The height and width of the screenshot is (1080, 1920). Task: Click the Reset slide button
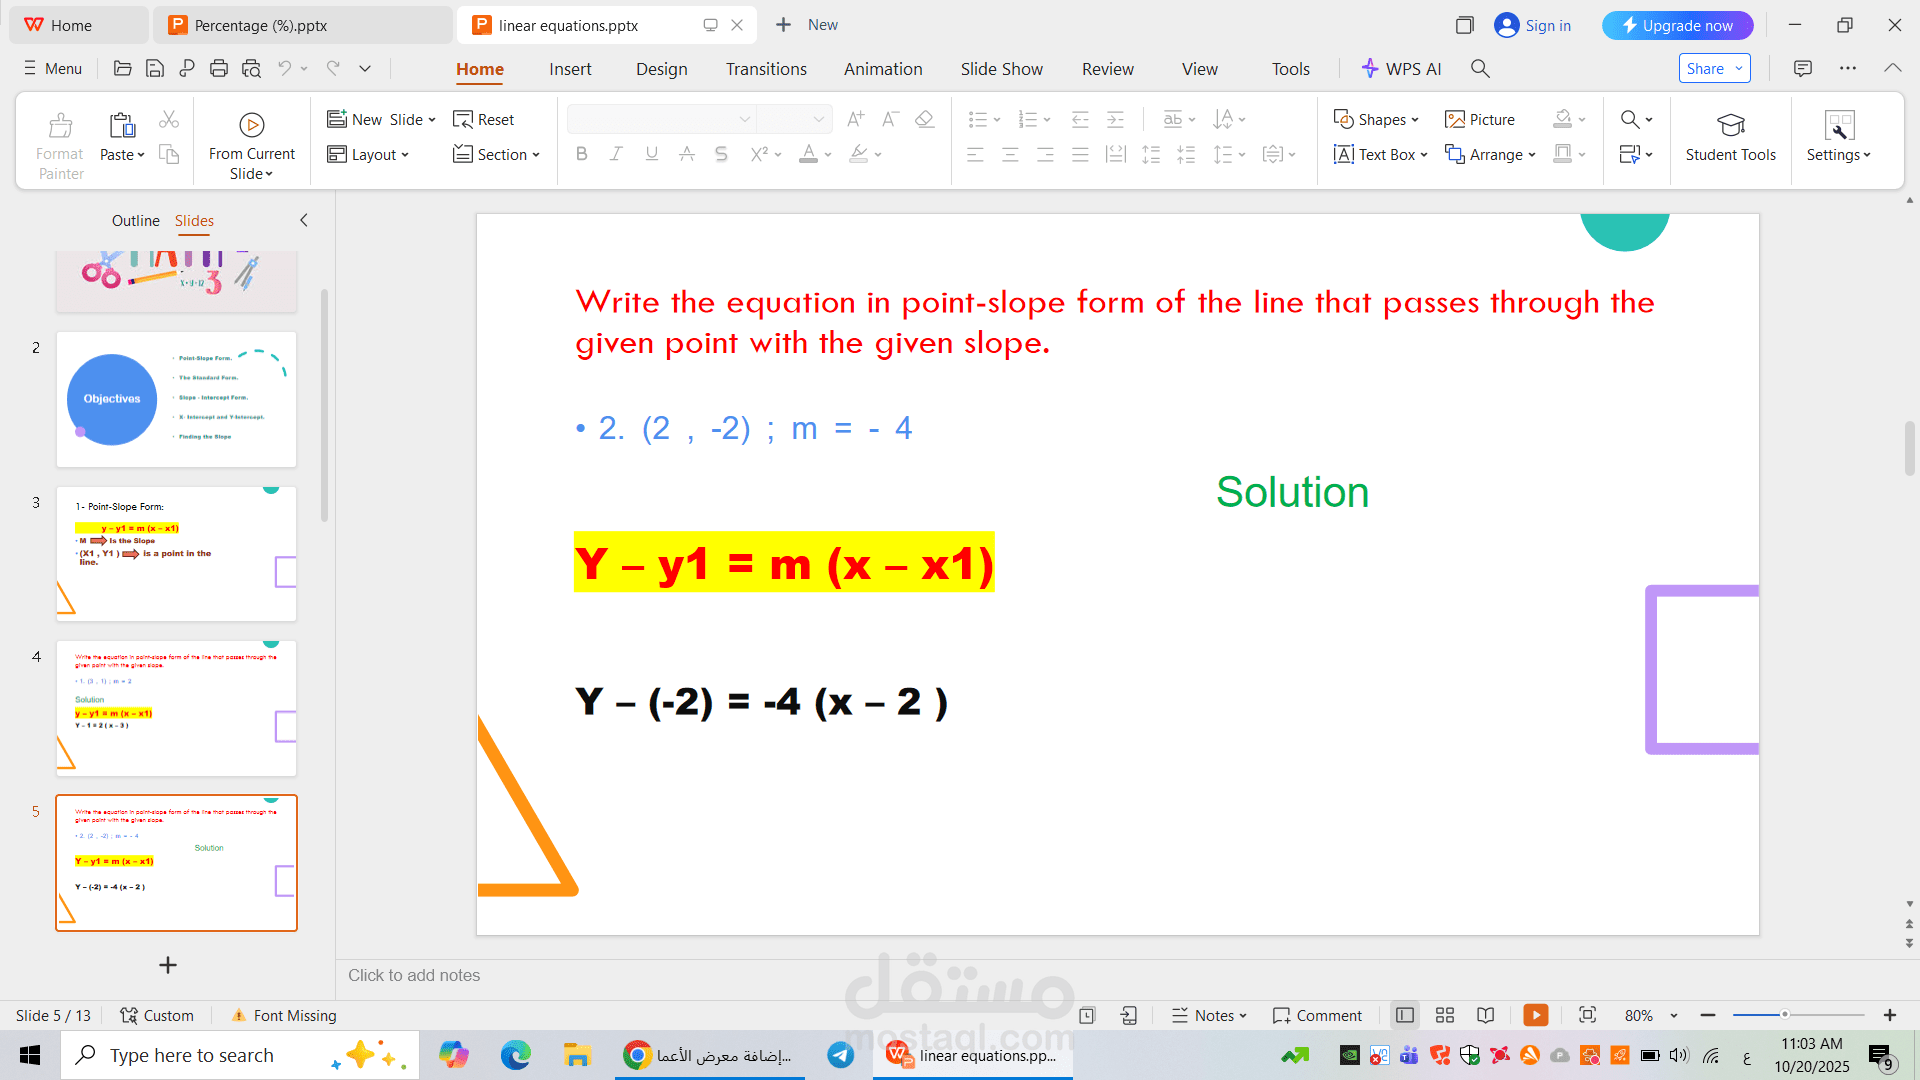click(484, 119)
